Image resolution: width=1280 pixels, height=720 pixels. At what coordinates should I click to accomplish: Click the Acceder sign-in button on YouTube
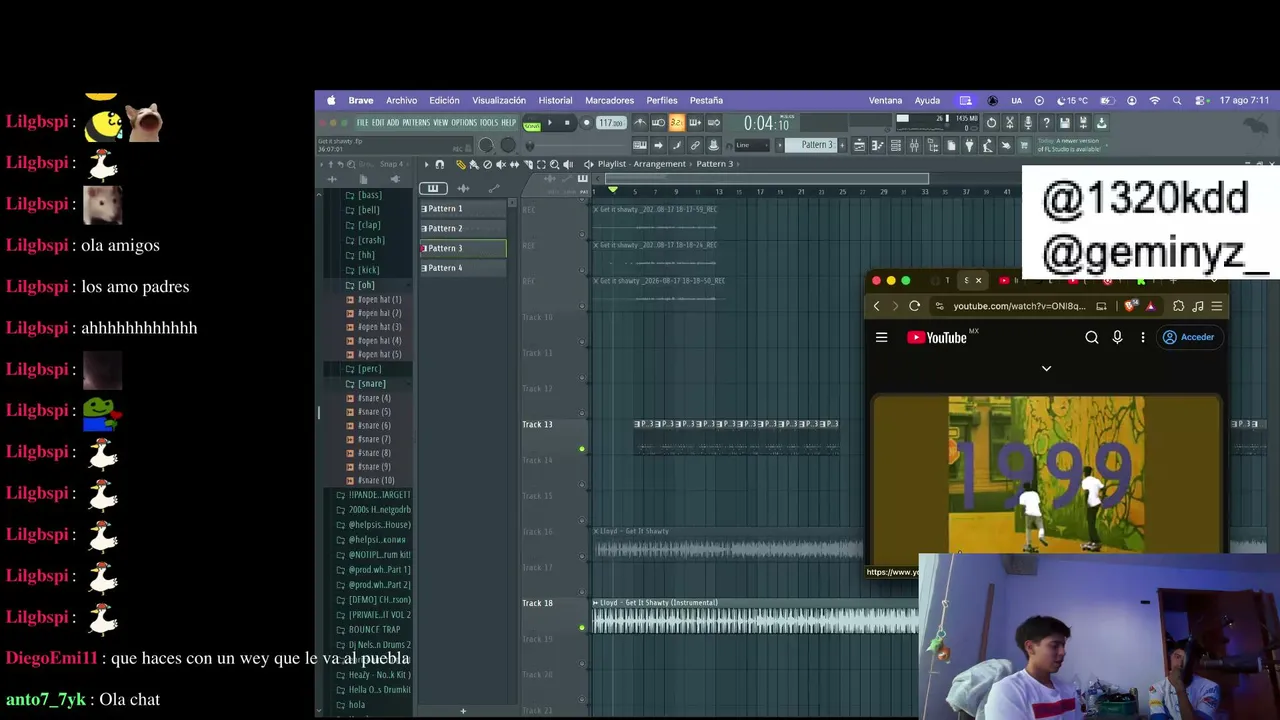(1189, 337)
